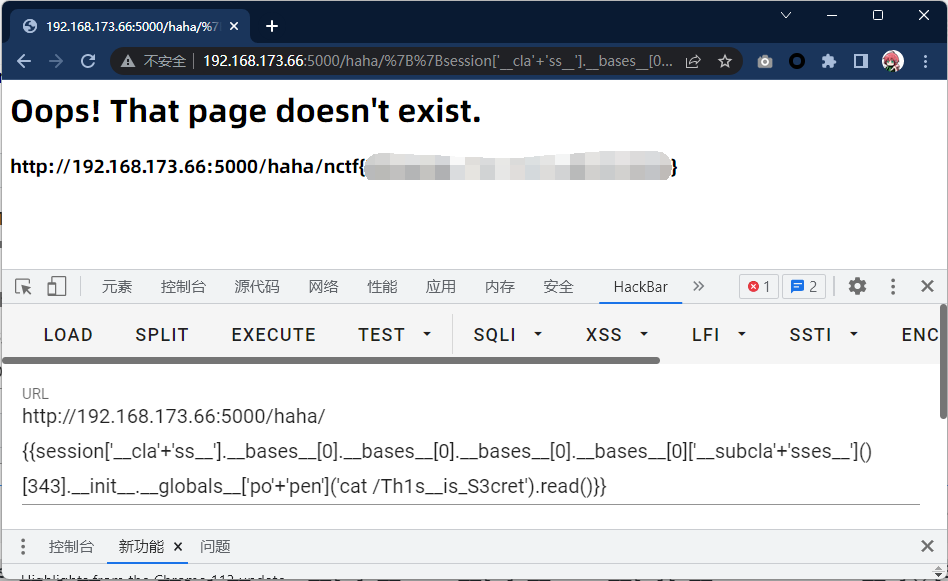The image size is (948, 581).
Task: Switch to the 网络 DevTools tab
Action: pyautogui.click(x=323, y=287)
